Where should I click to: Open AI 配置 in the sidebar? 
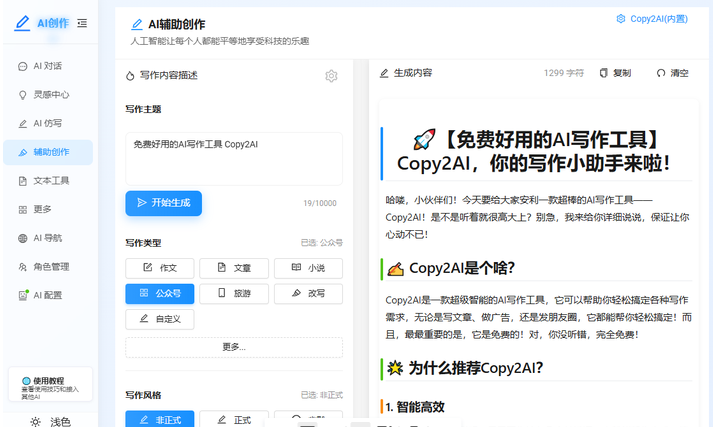(48, 295)
